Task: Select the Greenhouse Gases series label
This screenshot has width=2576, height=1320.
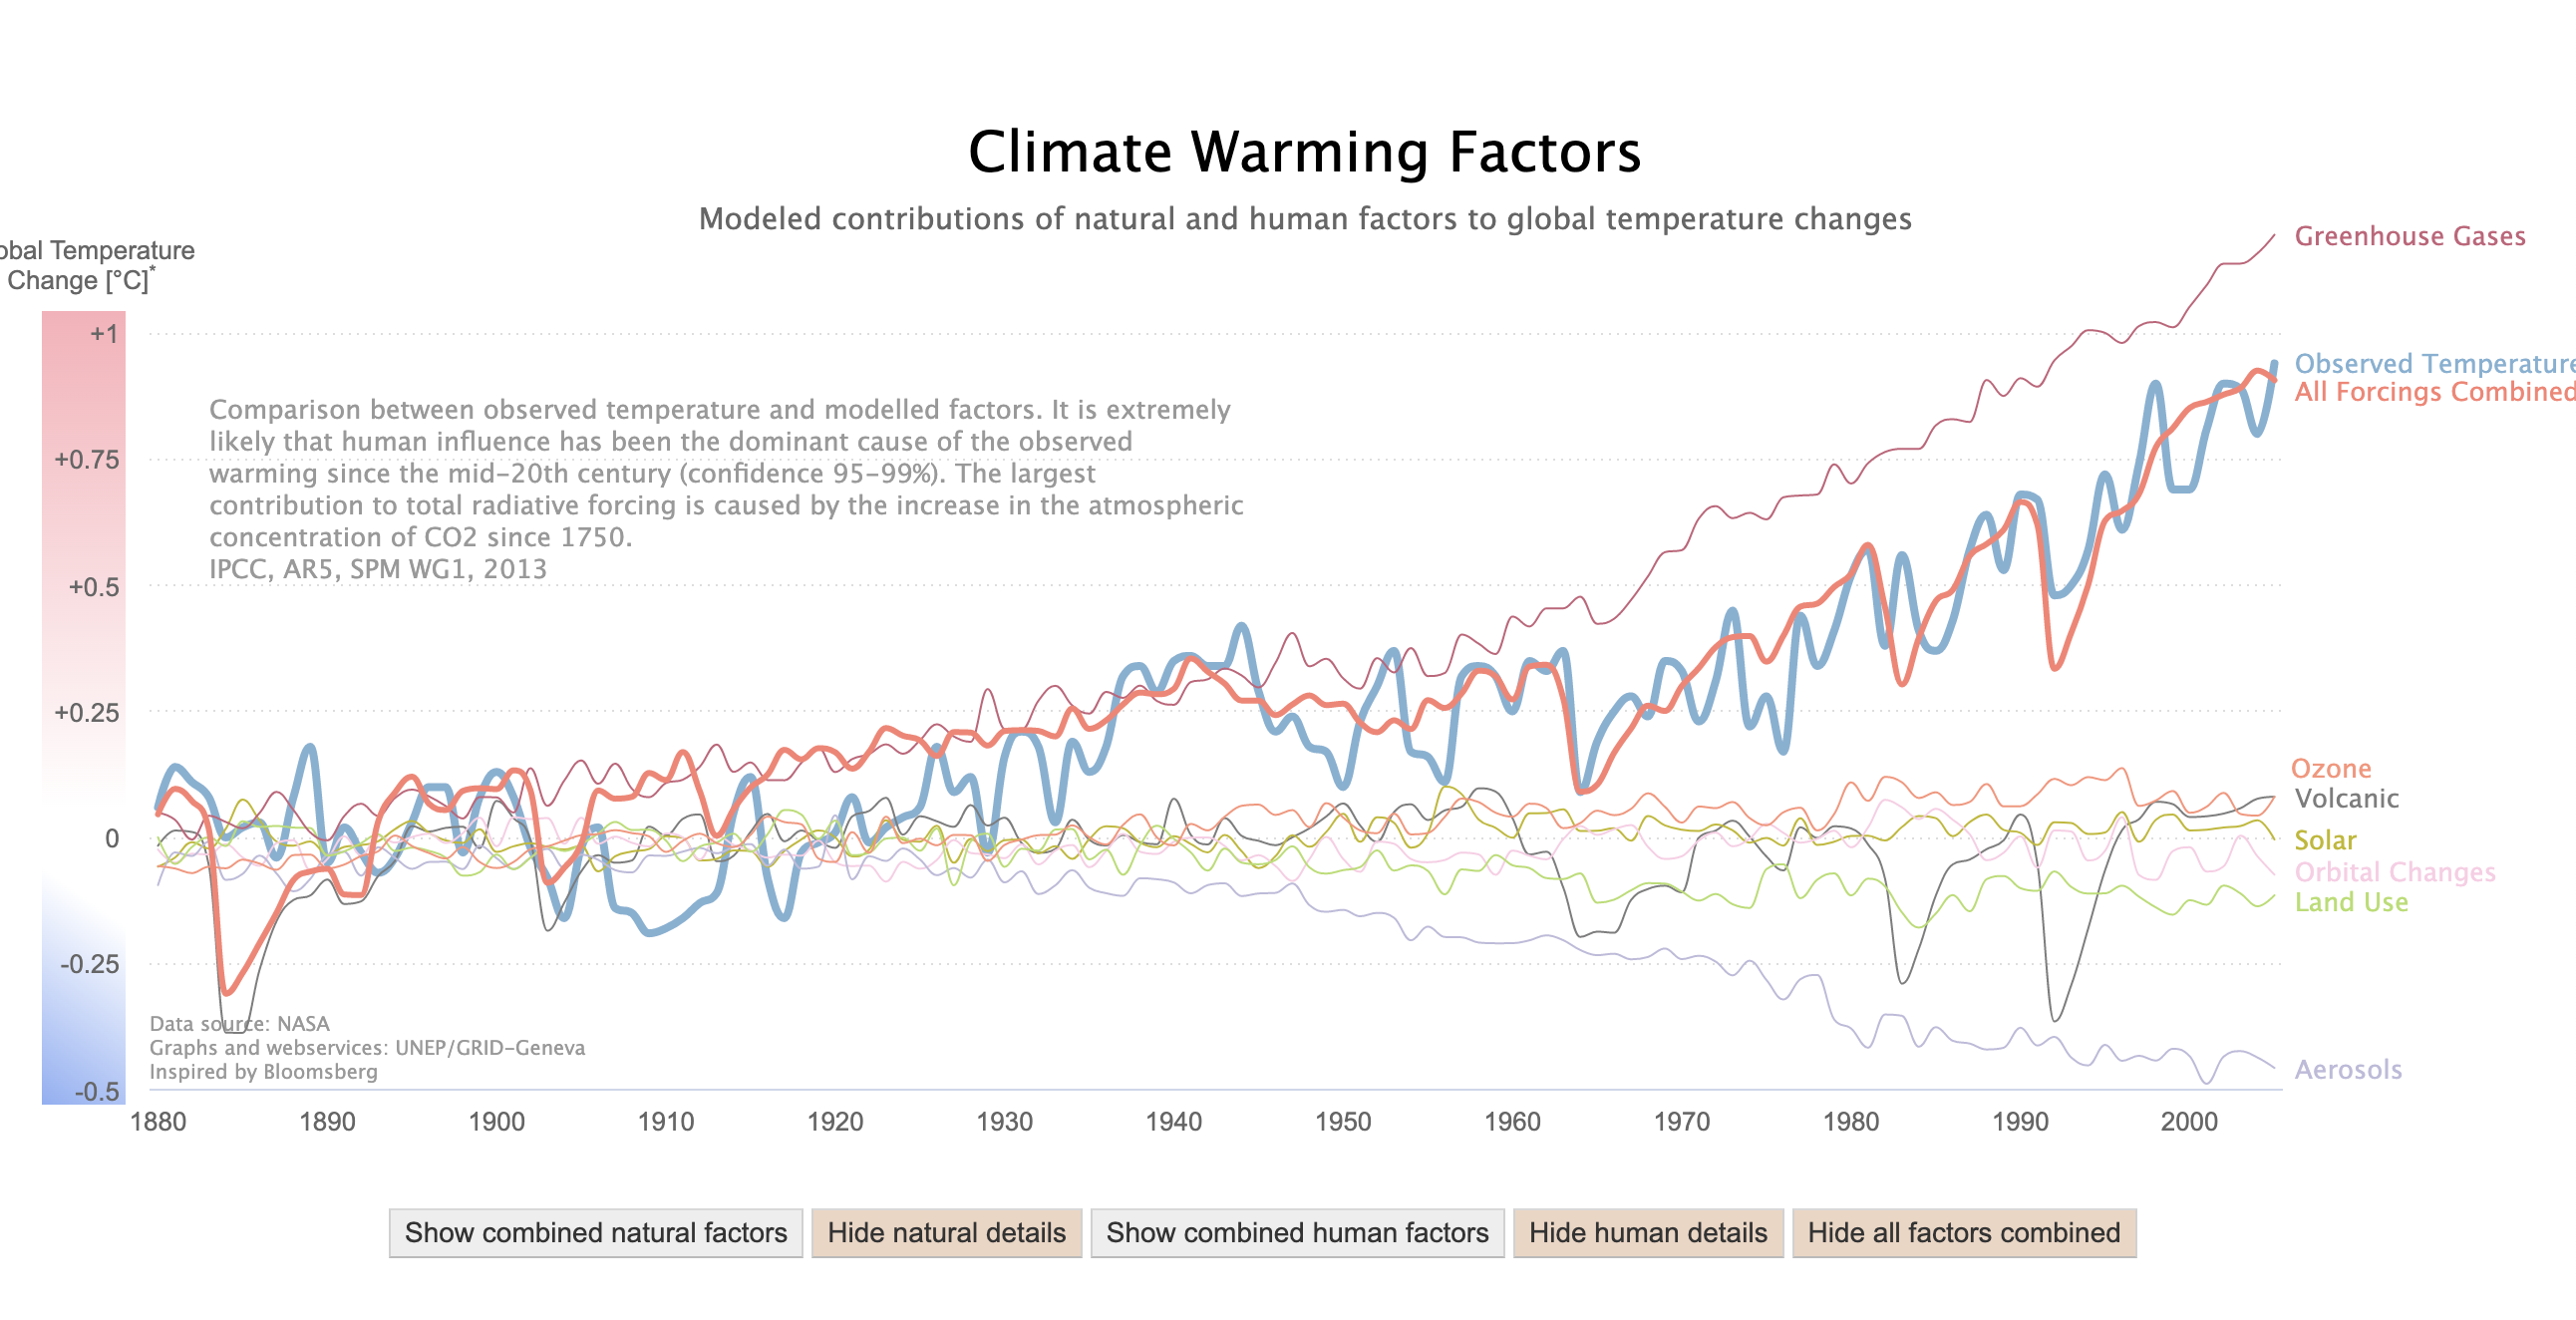Action: point(2409,236)
